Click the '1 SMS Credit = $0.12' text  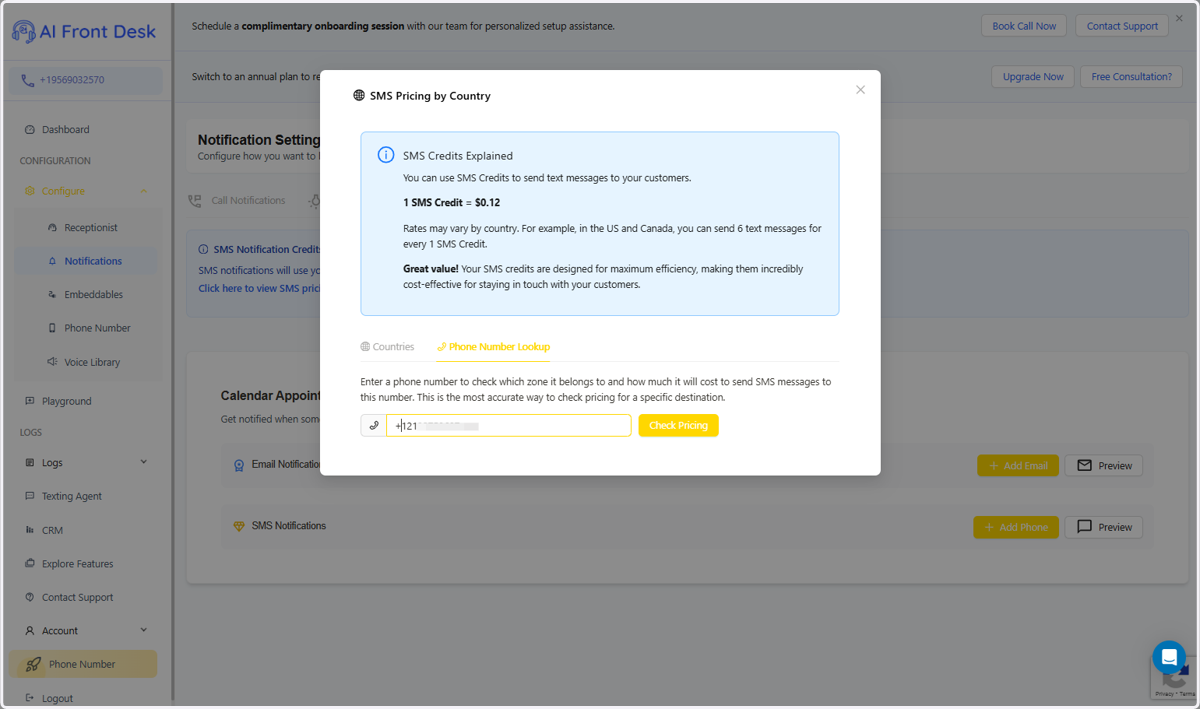click(451, 203)
